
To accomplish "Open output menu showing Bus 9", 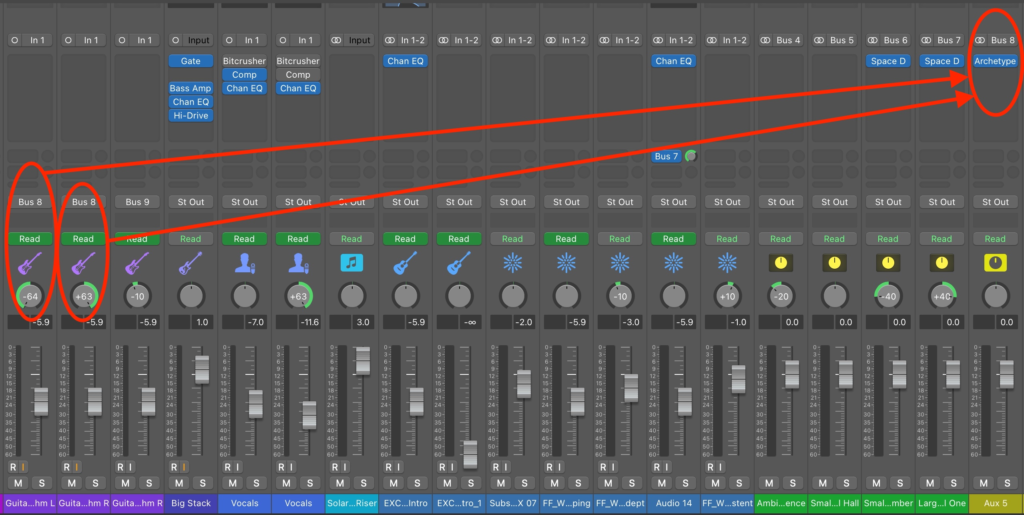I will (x=137, y=202).
